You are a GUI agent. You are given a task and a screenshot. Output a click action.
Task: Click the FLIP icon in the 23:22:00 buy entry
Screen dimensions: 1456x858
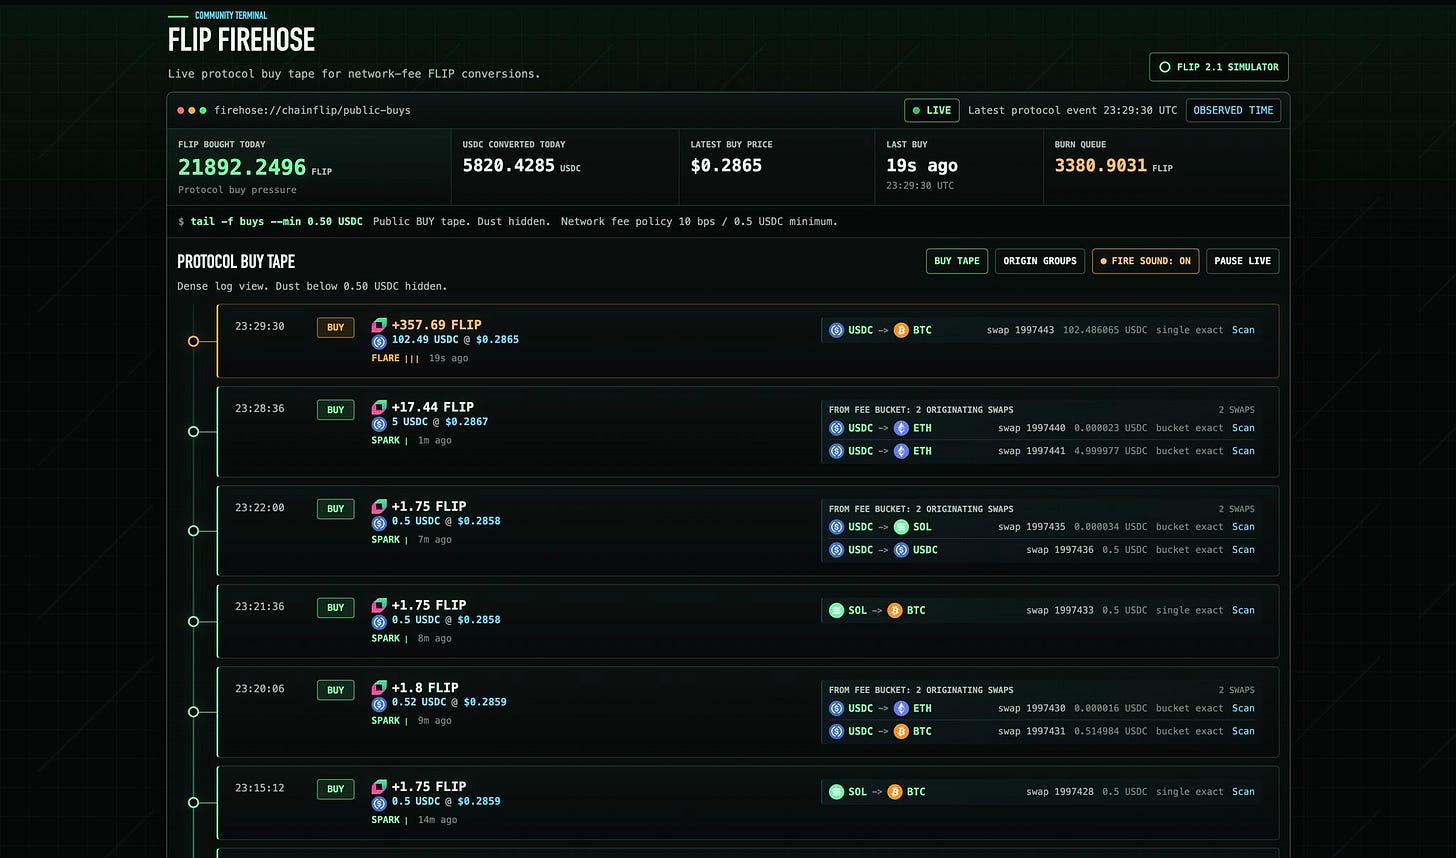tap(379, 506)
